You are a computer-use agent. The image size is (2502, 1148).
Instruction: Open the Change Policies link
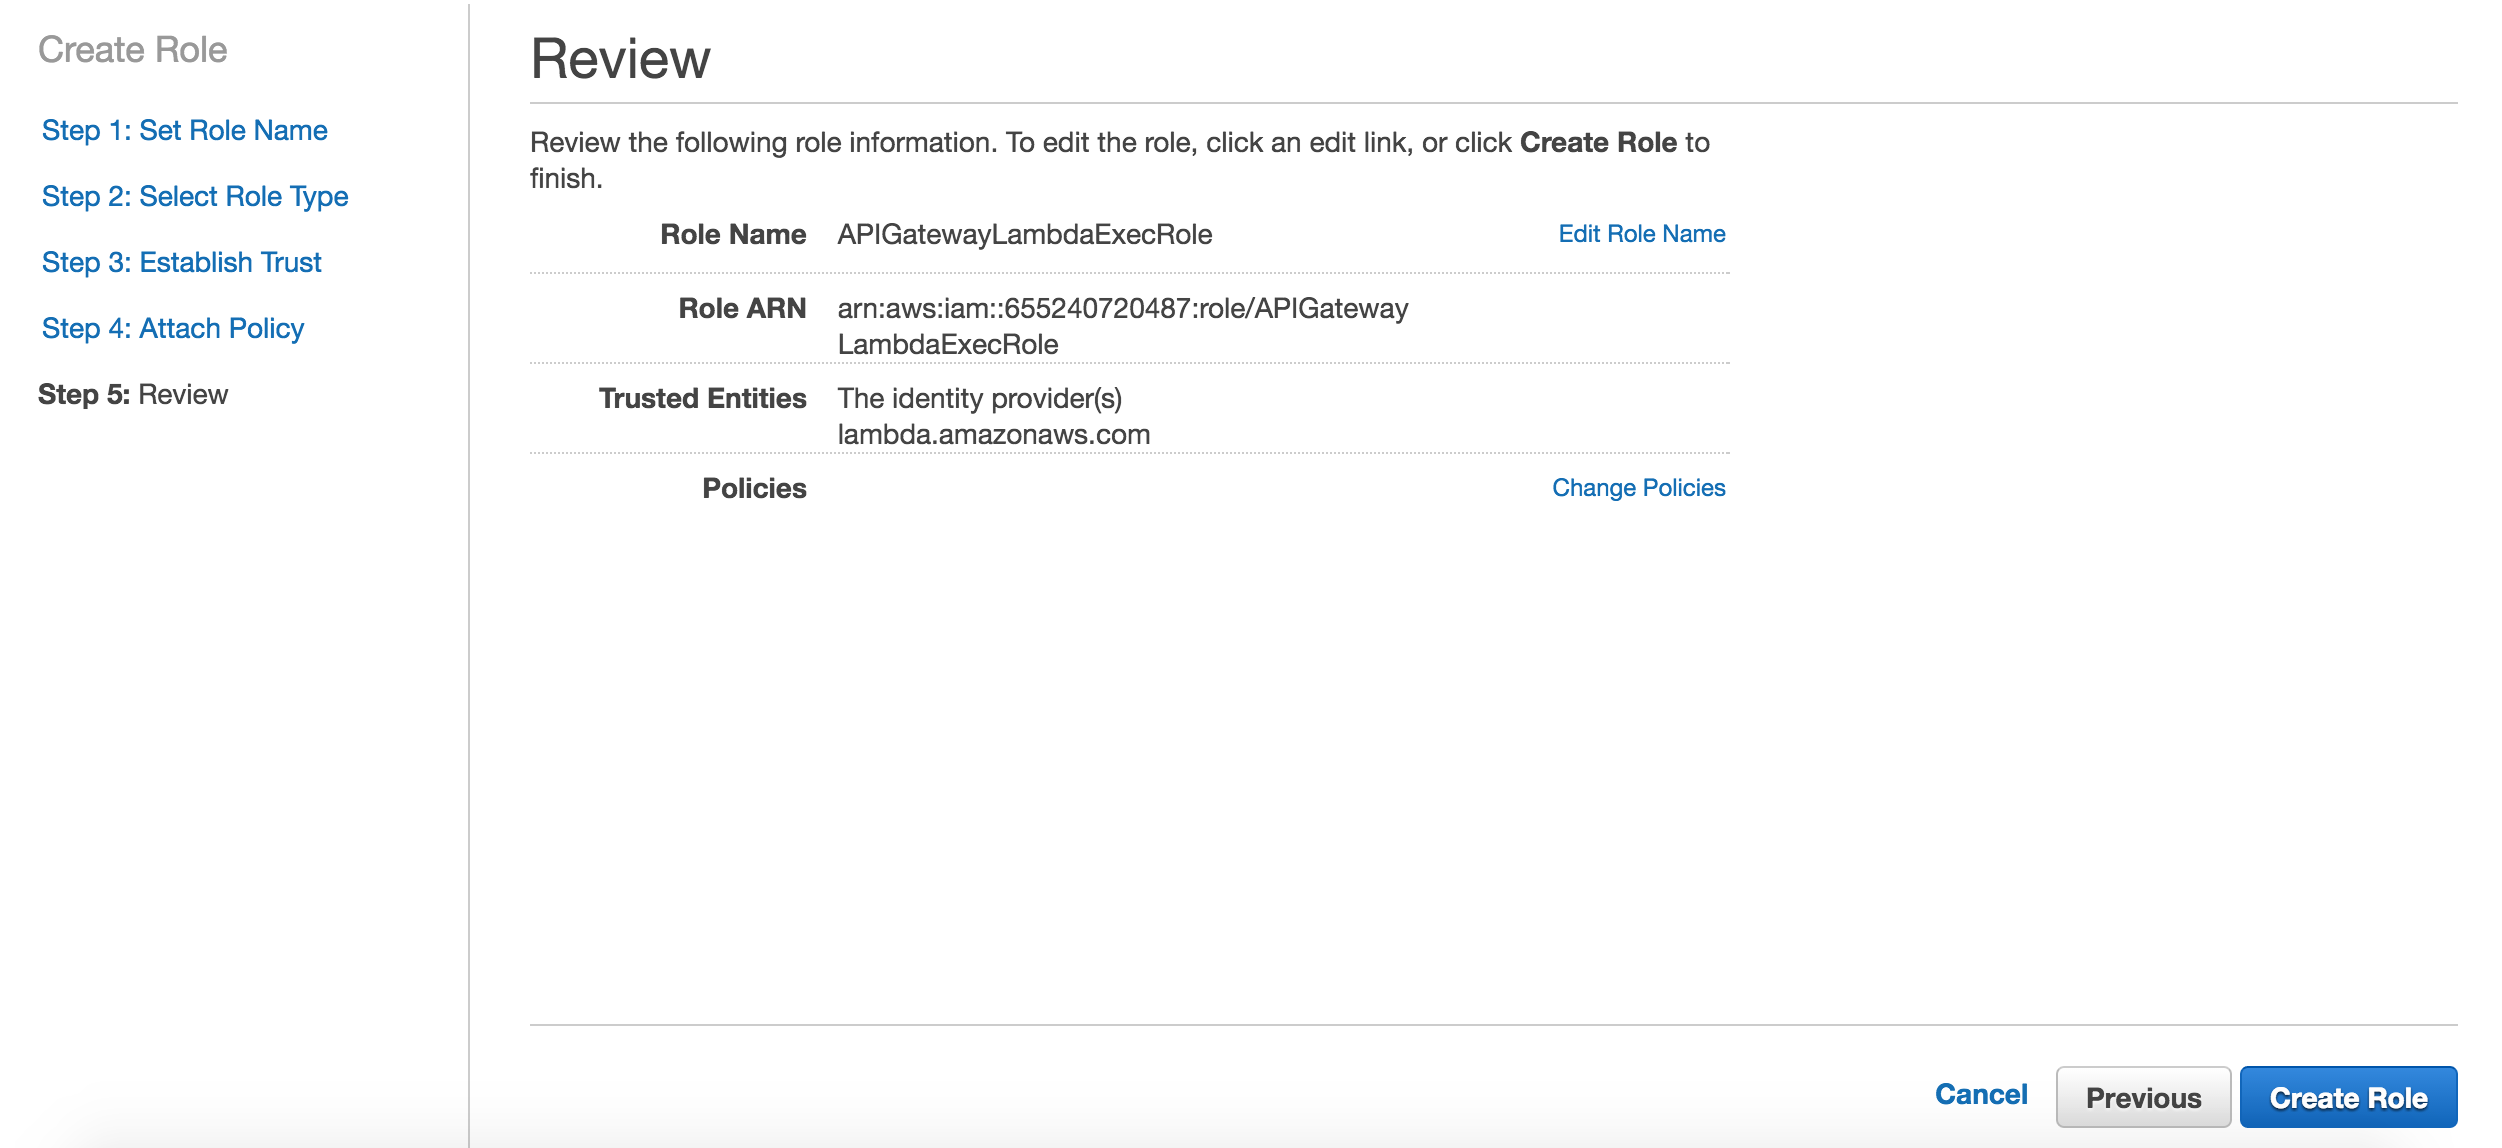[x=1638, y=488]
